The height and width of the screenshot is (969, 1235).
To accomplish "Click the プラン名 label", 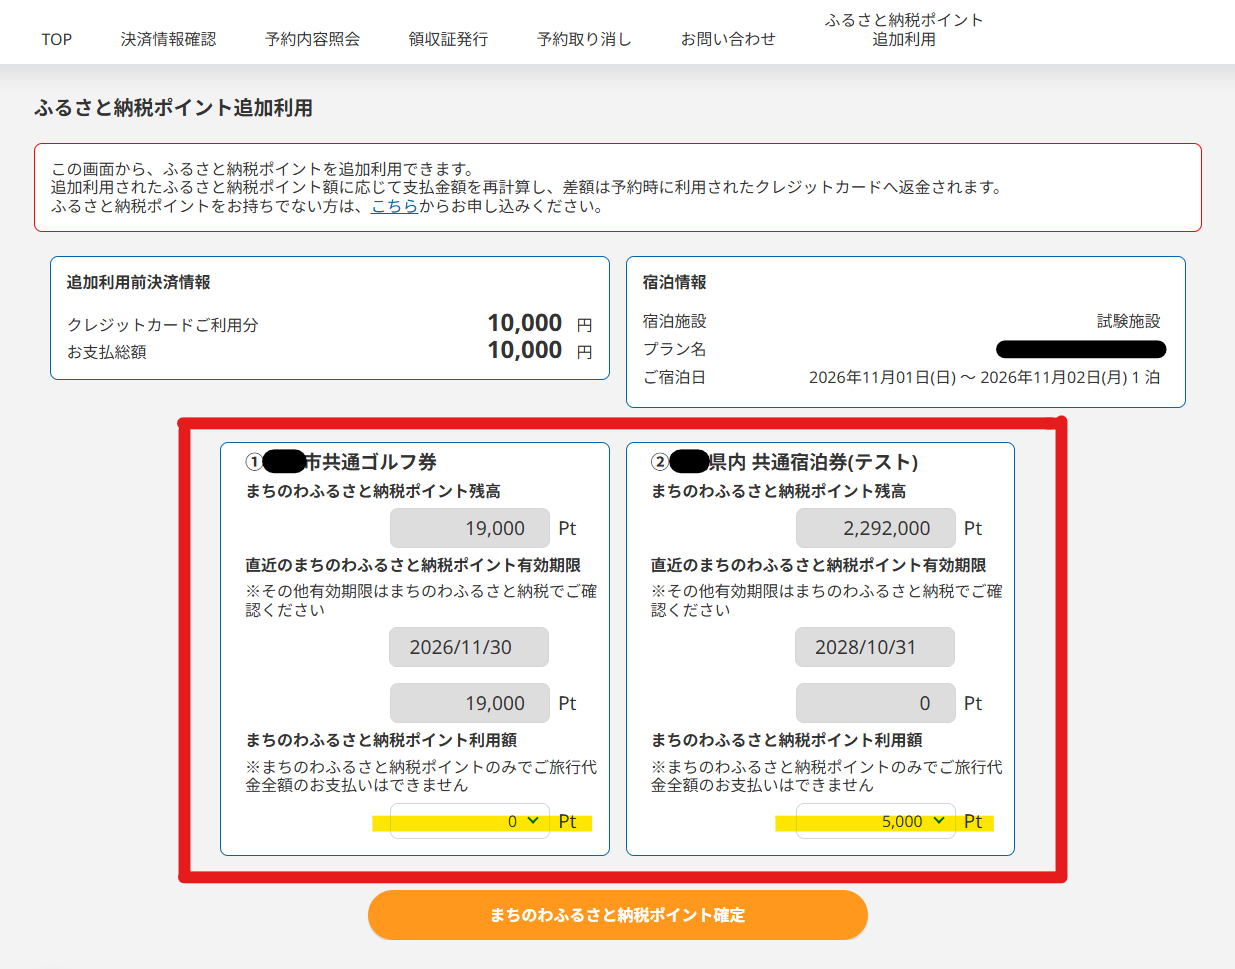I will [675, 349].
